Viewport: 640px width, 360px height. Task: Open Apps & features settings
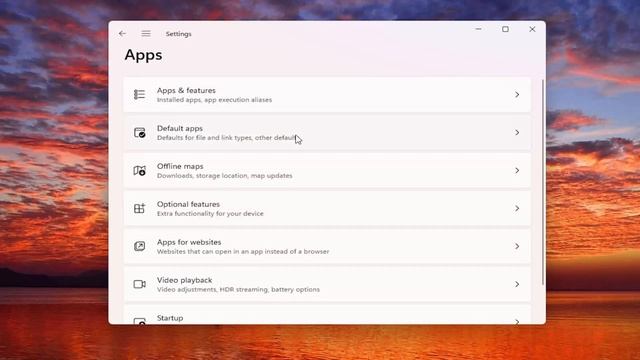point(327,95)
